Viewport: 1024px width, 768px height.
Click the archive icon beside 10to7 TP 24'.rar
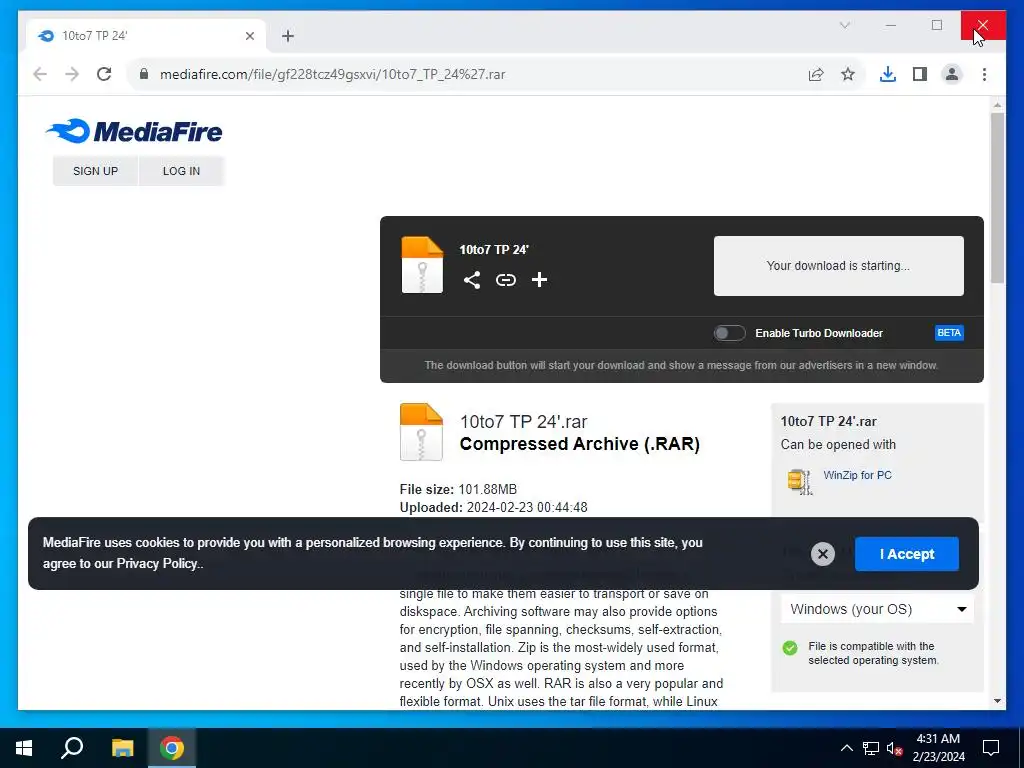[x=421, y=432]
